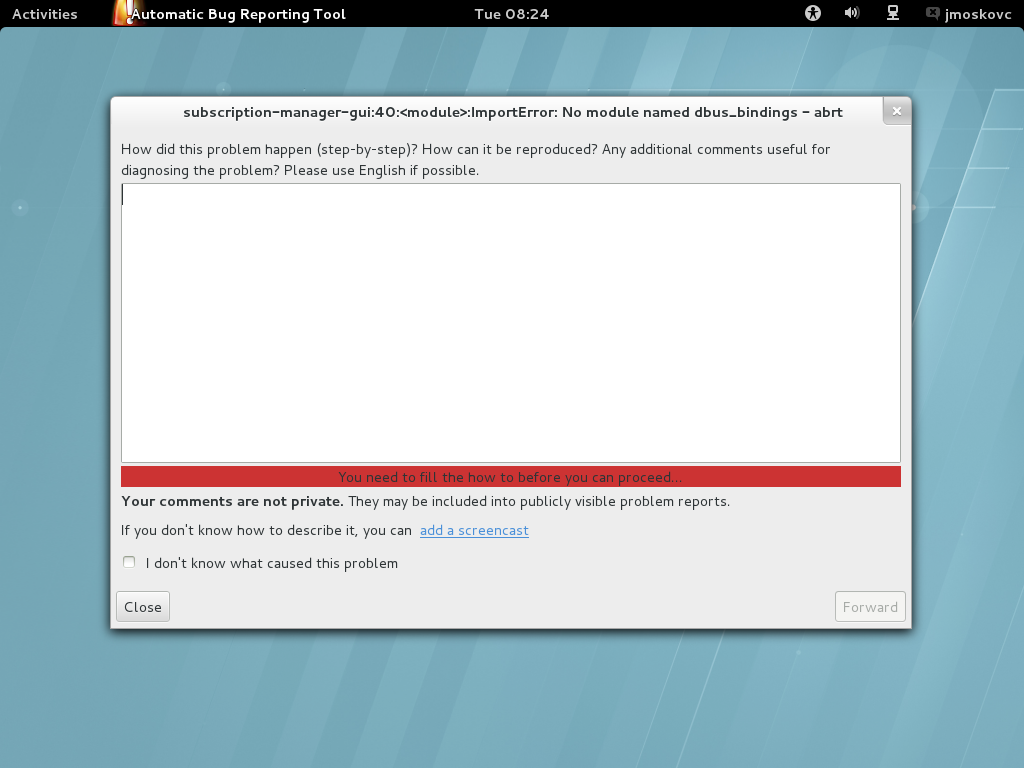Open the universal access menu icon
Screen dimensions: 1024x768
(x=812, y=13)
